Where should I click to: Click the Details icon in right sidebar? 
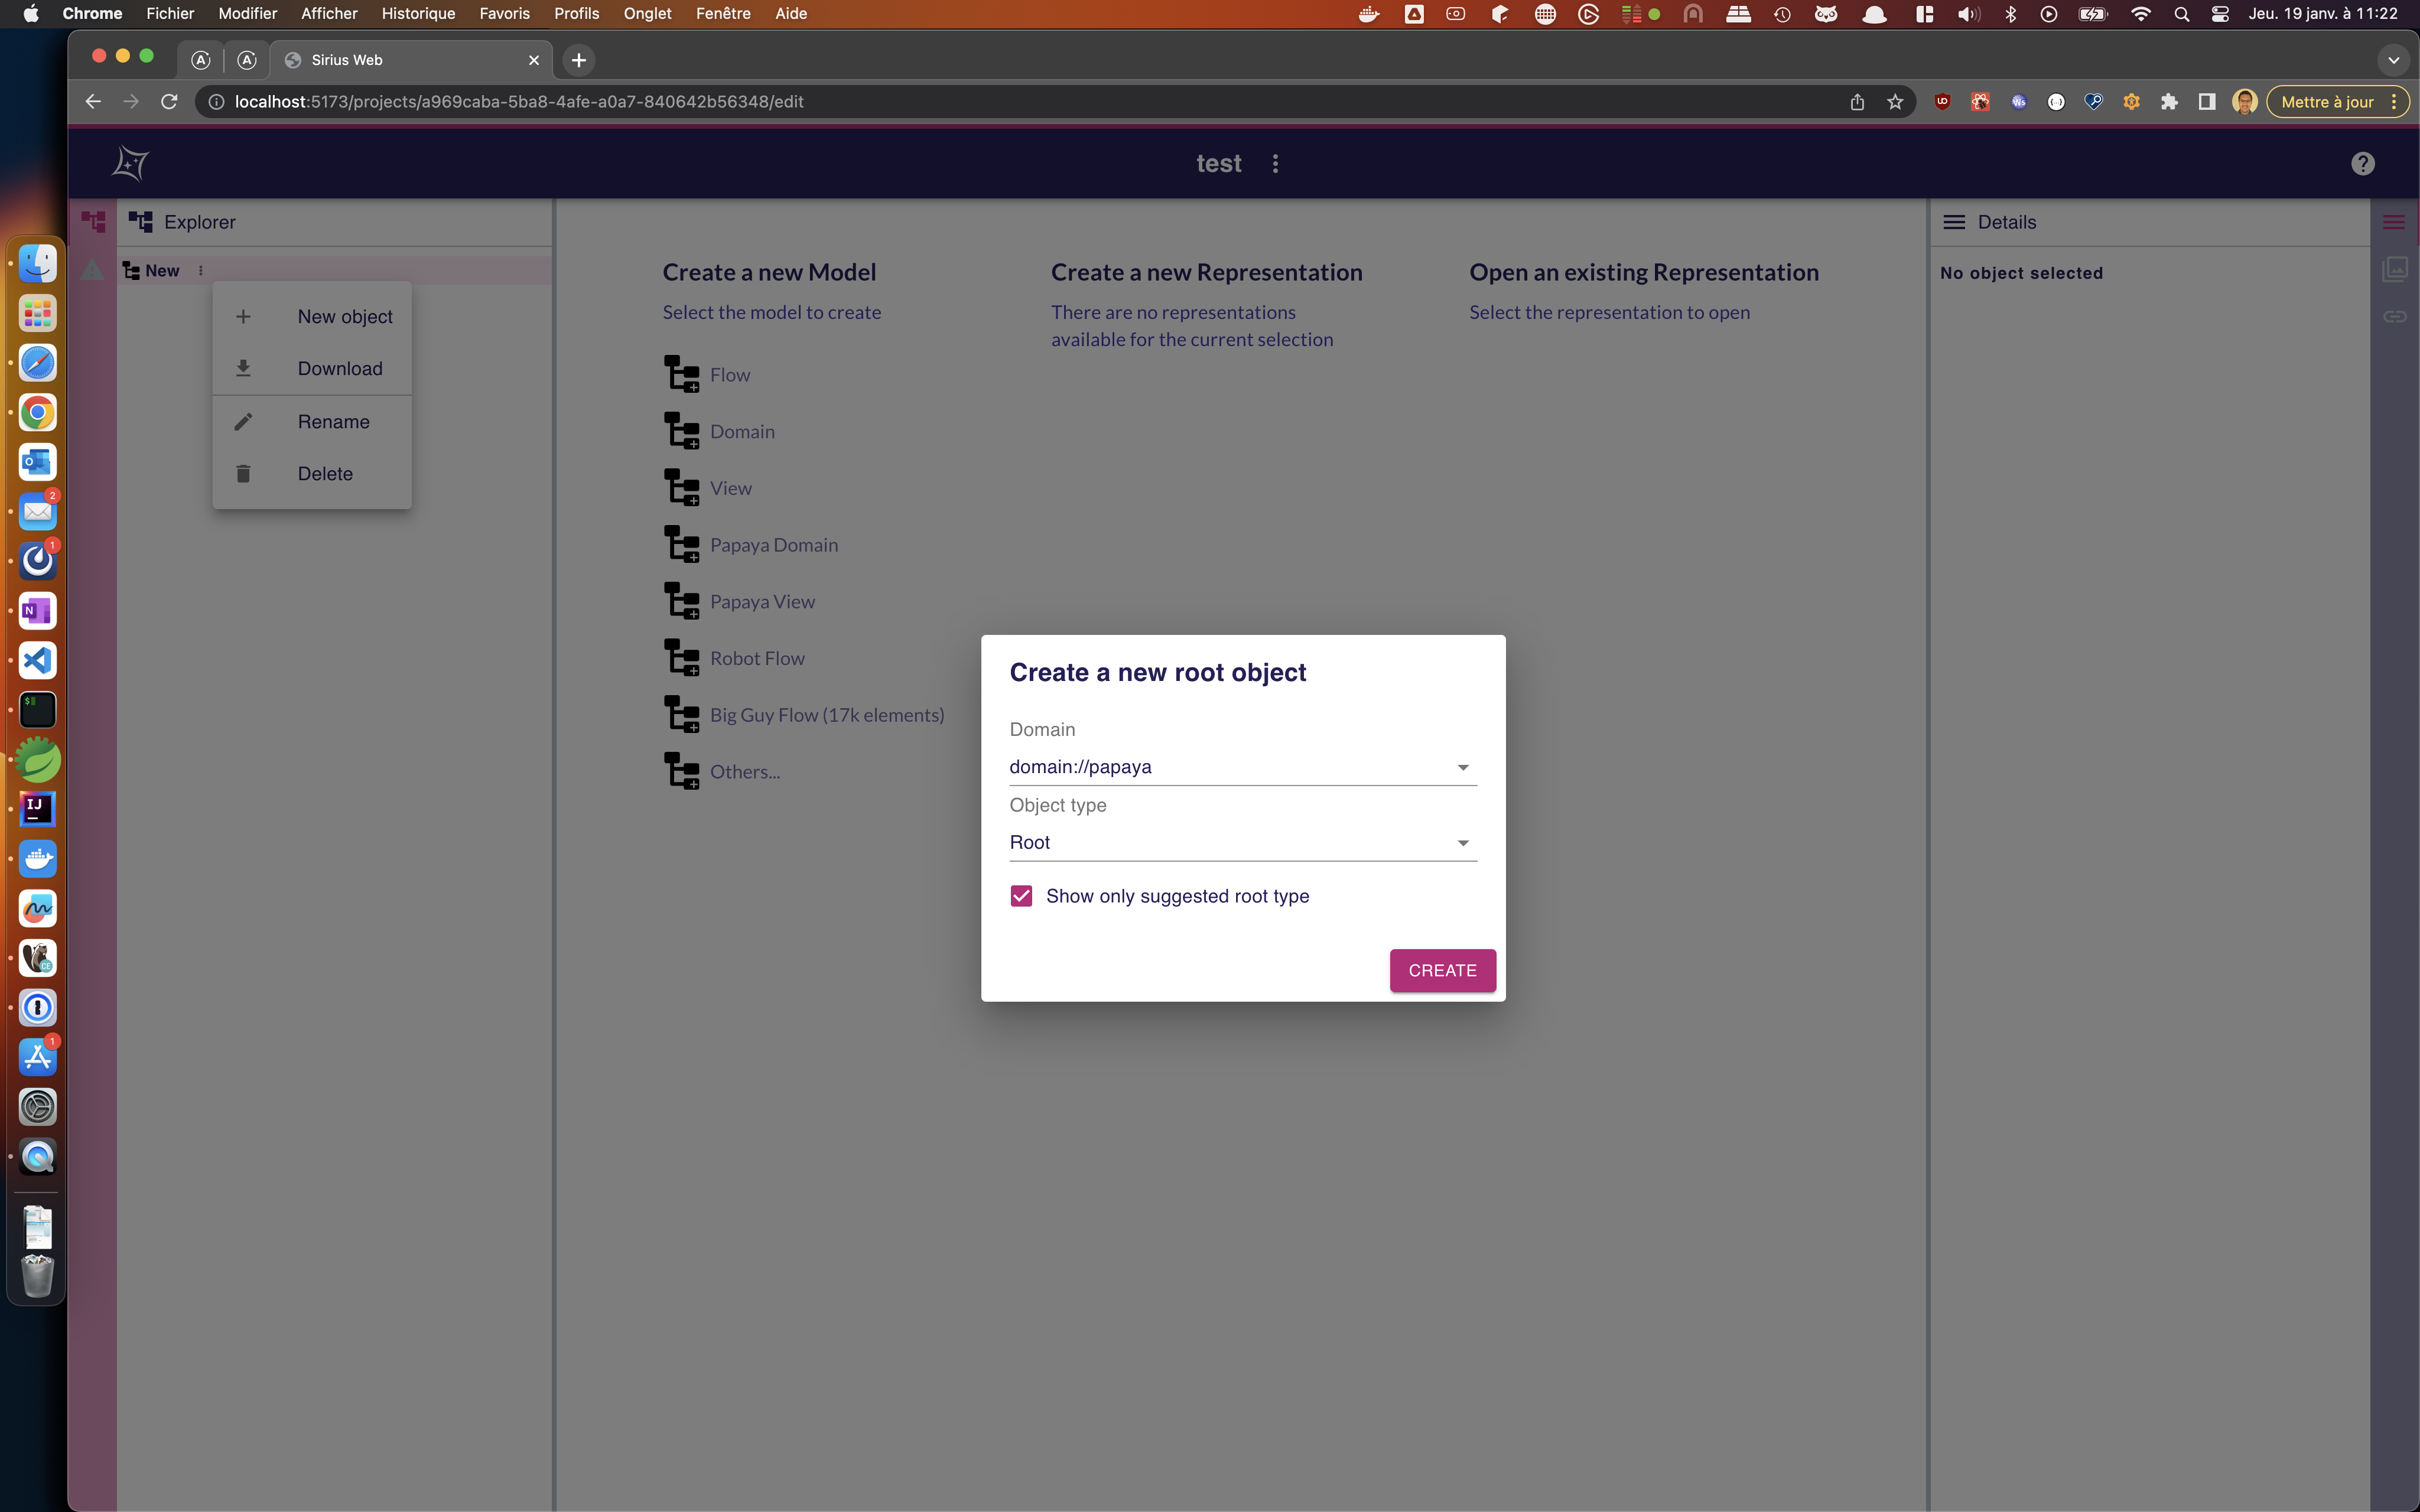click(2394, 222)
